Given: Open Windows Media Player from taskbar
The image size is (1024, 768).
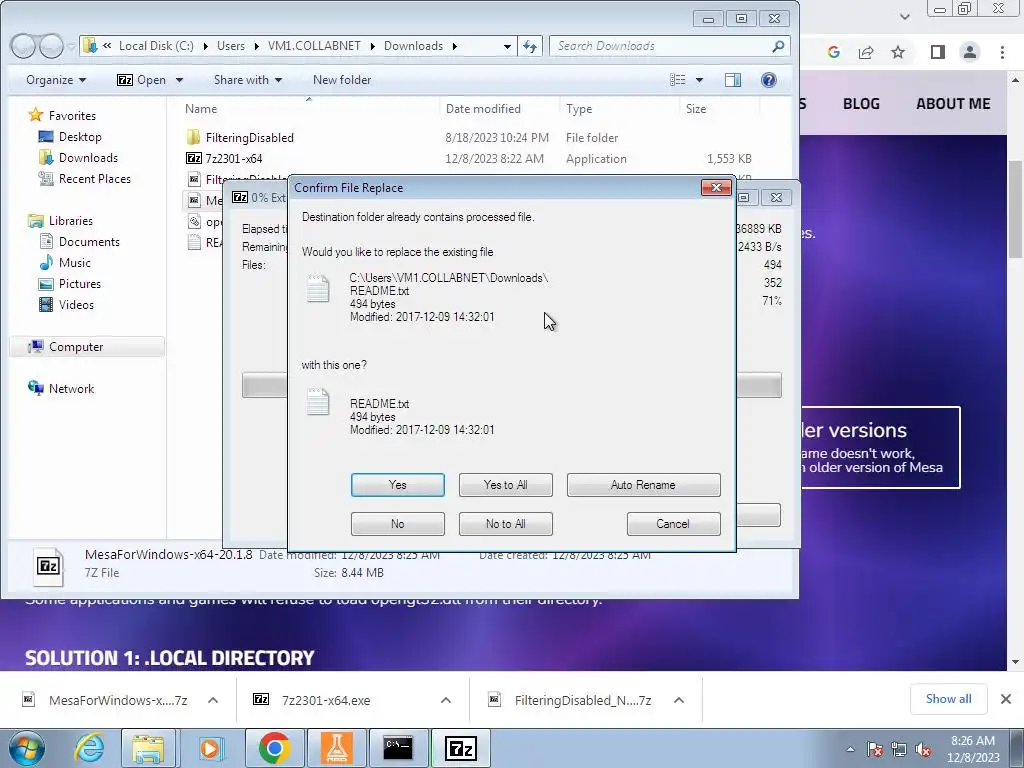Looking at the screenshot, I should click(x=210, y=748).
